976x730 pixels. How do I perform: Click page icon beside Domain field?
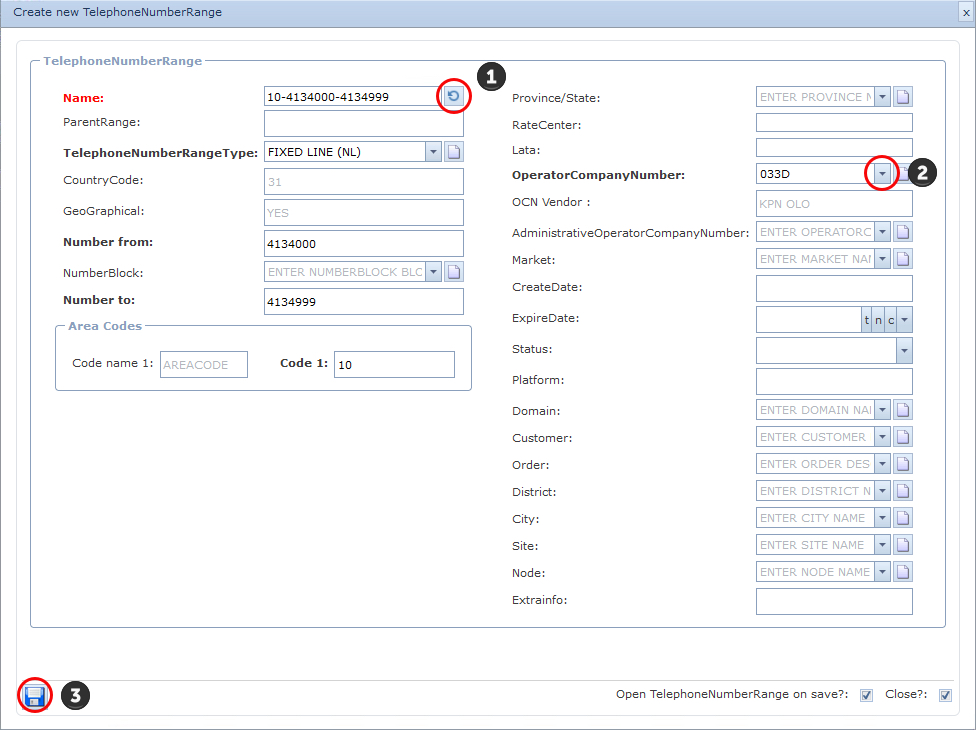pos(903,410)
